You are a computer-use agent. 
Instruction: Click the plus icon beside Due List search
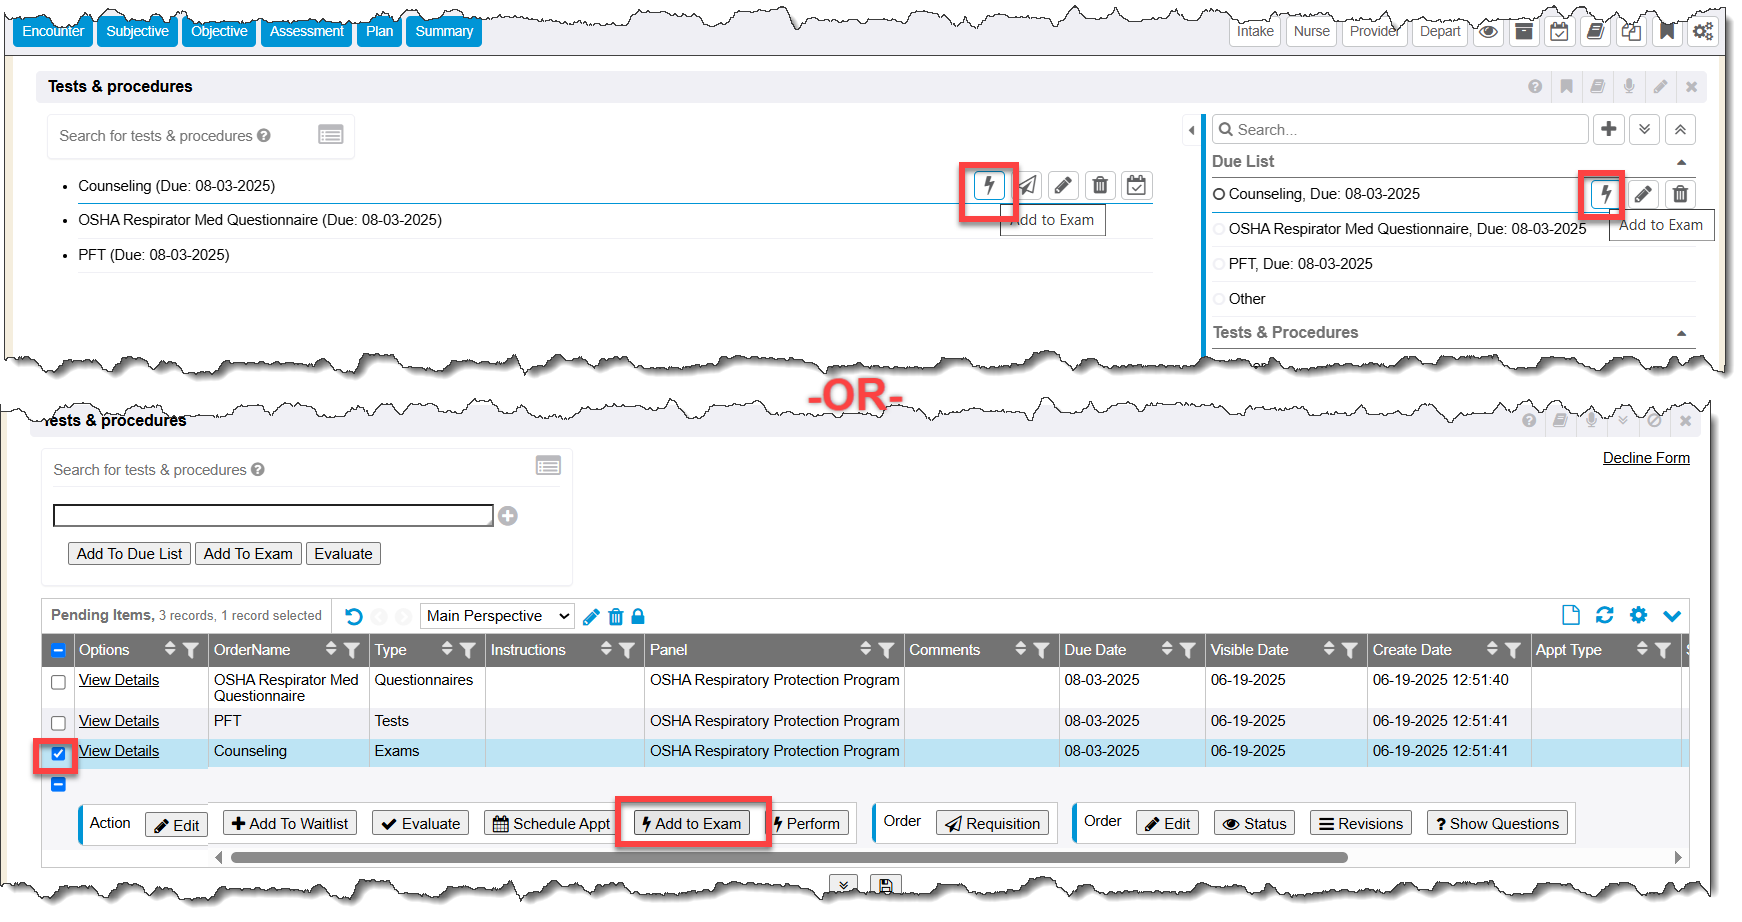[x=1608, y=129]
